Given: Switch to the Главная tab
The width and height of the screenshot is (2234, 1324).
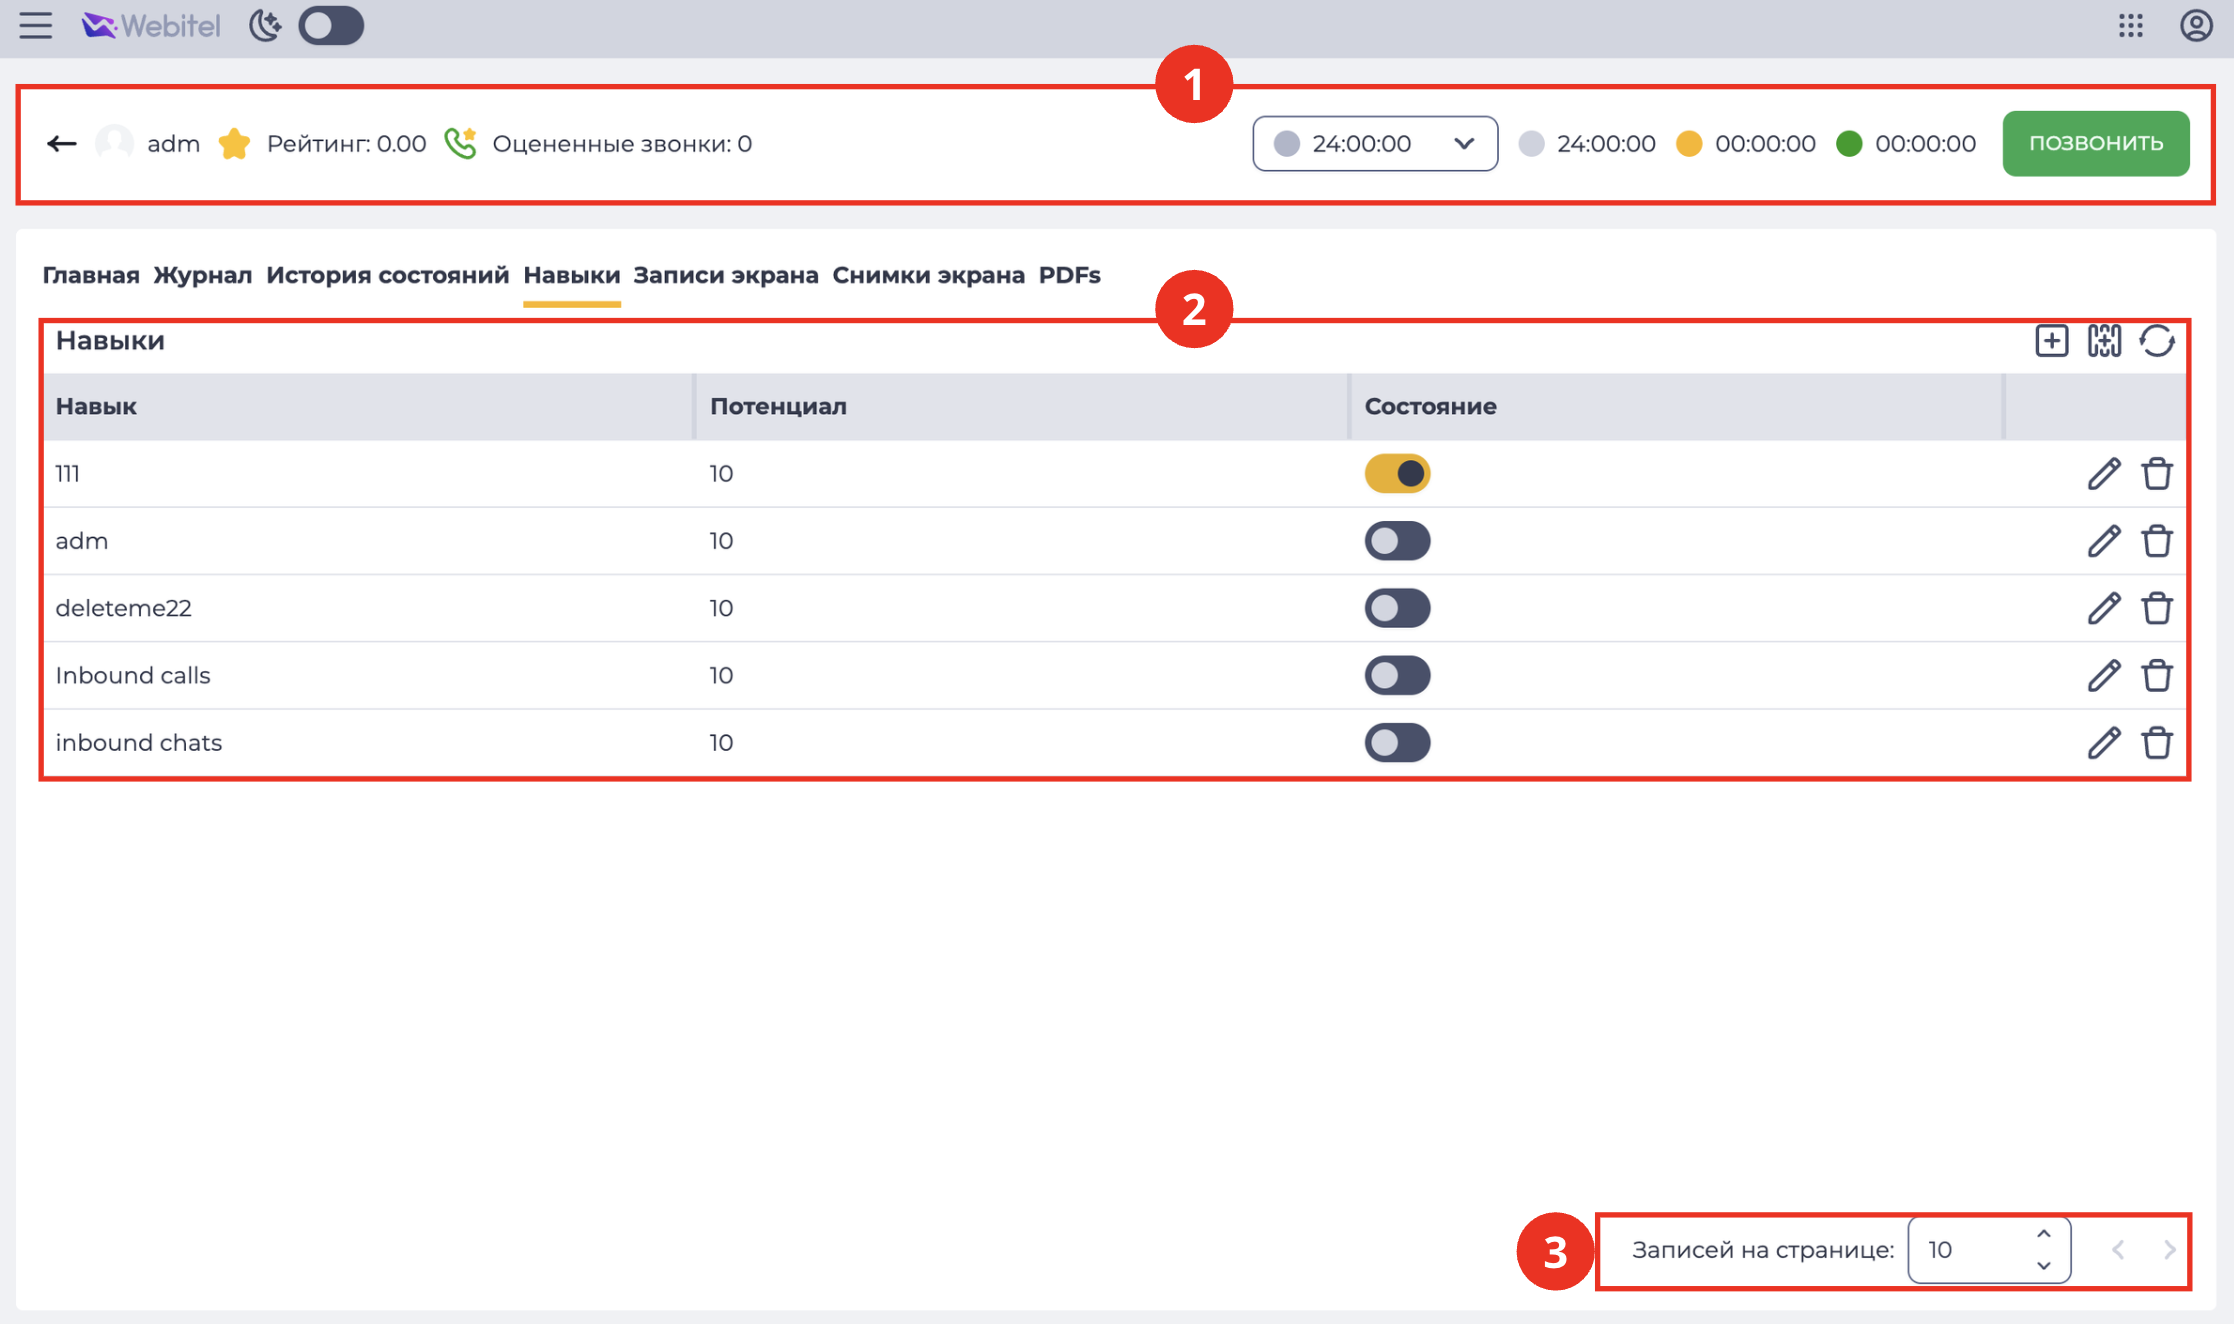Looking at the screenshot, I should tap(91, 275).
